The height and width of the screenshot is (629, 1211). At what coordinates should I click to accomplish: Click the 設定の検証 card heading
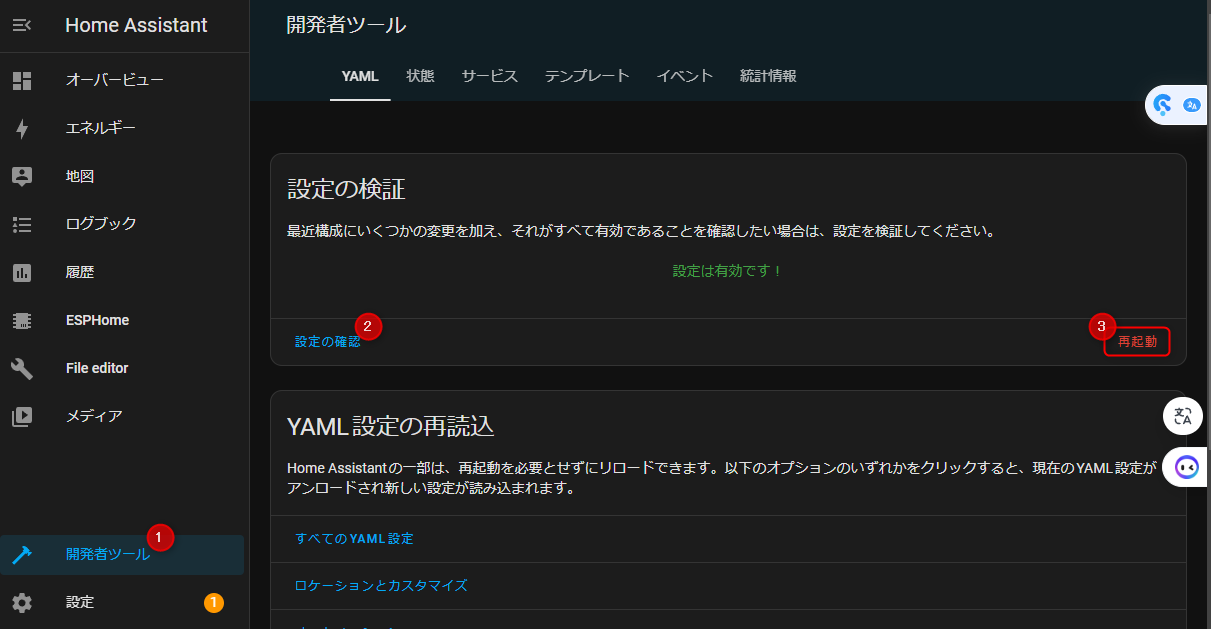(x=346, y=189)
